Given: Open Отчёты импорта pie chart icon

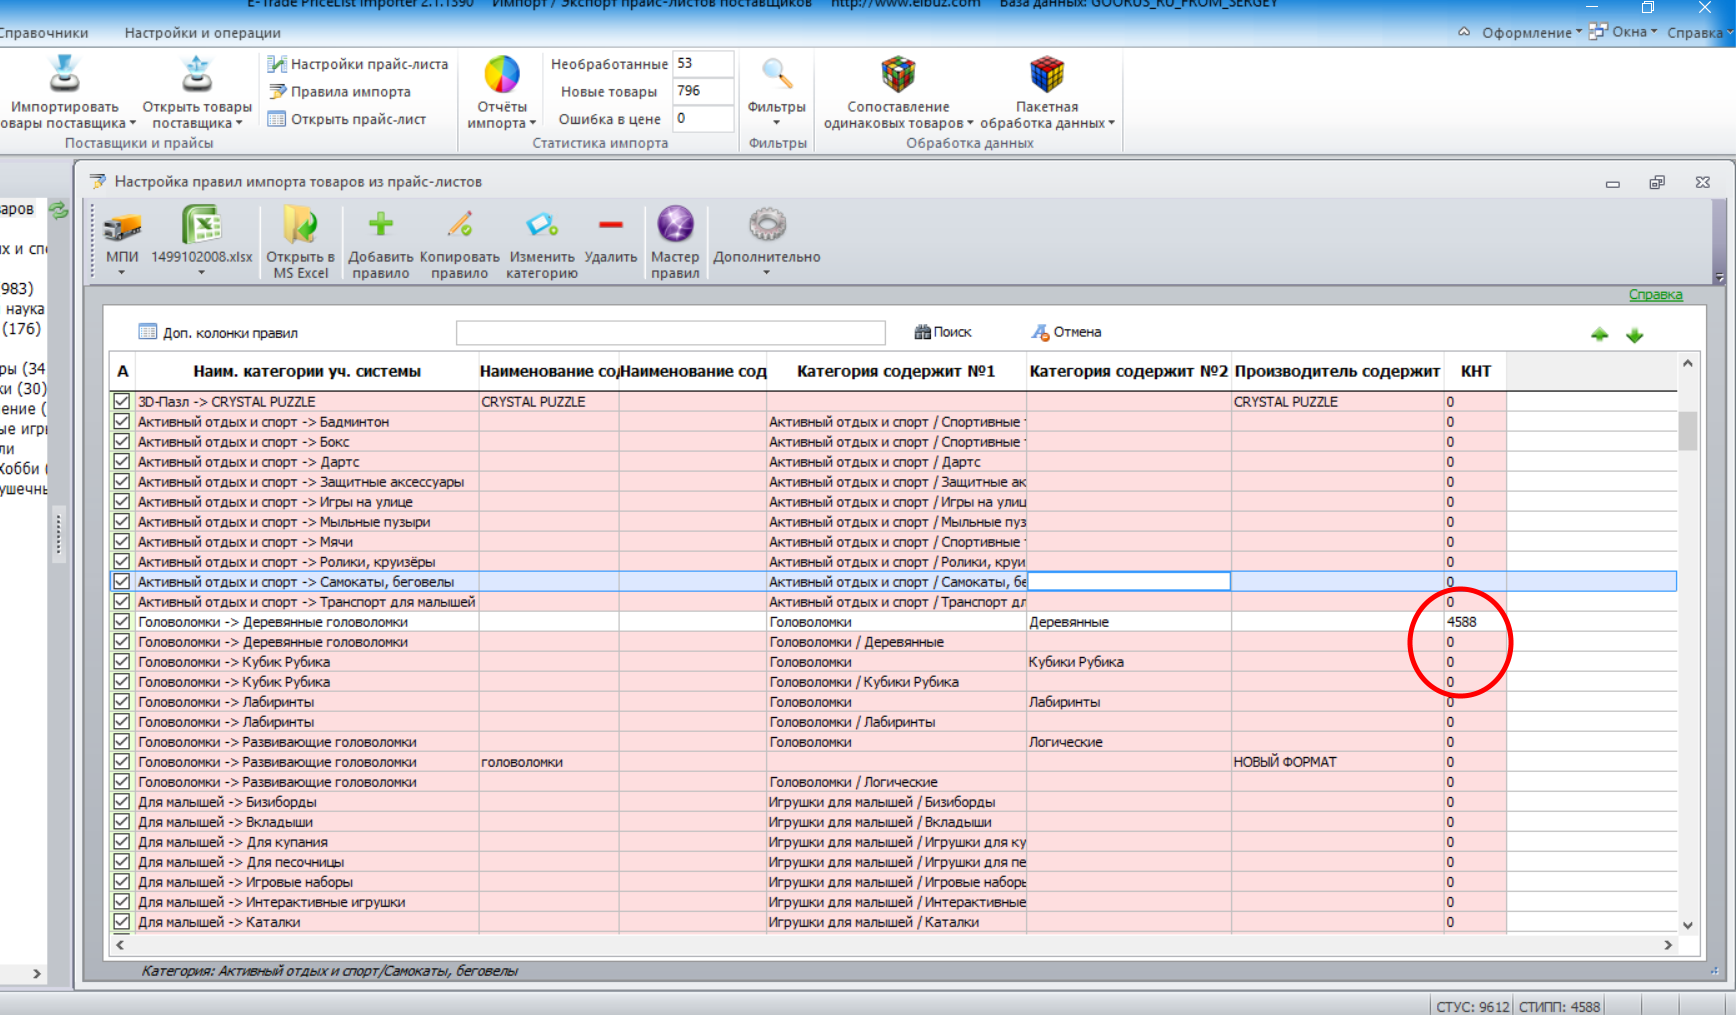Looking at the screenshot, I should [502, 74].
